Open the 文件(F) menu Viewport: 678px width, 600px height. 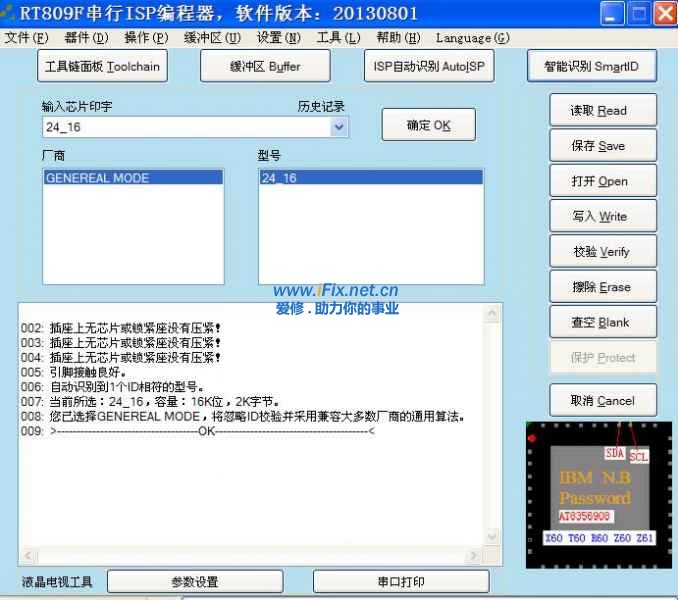26,38
